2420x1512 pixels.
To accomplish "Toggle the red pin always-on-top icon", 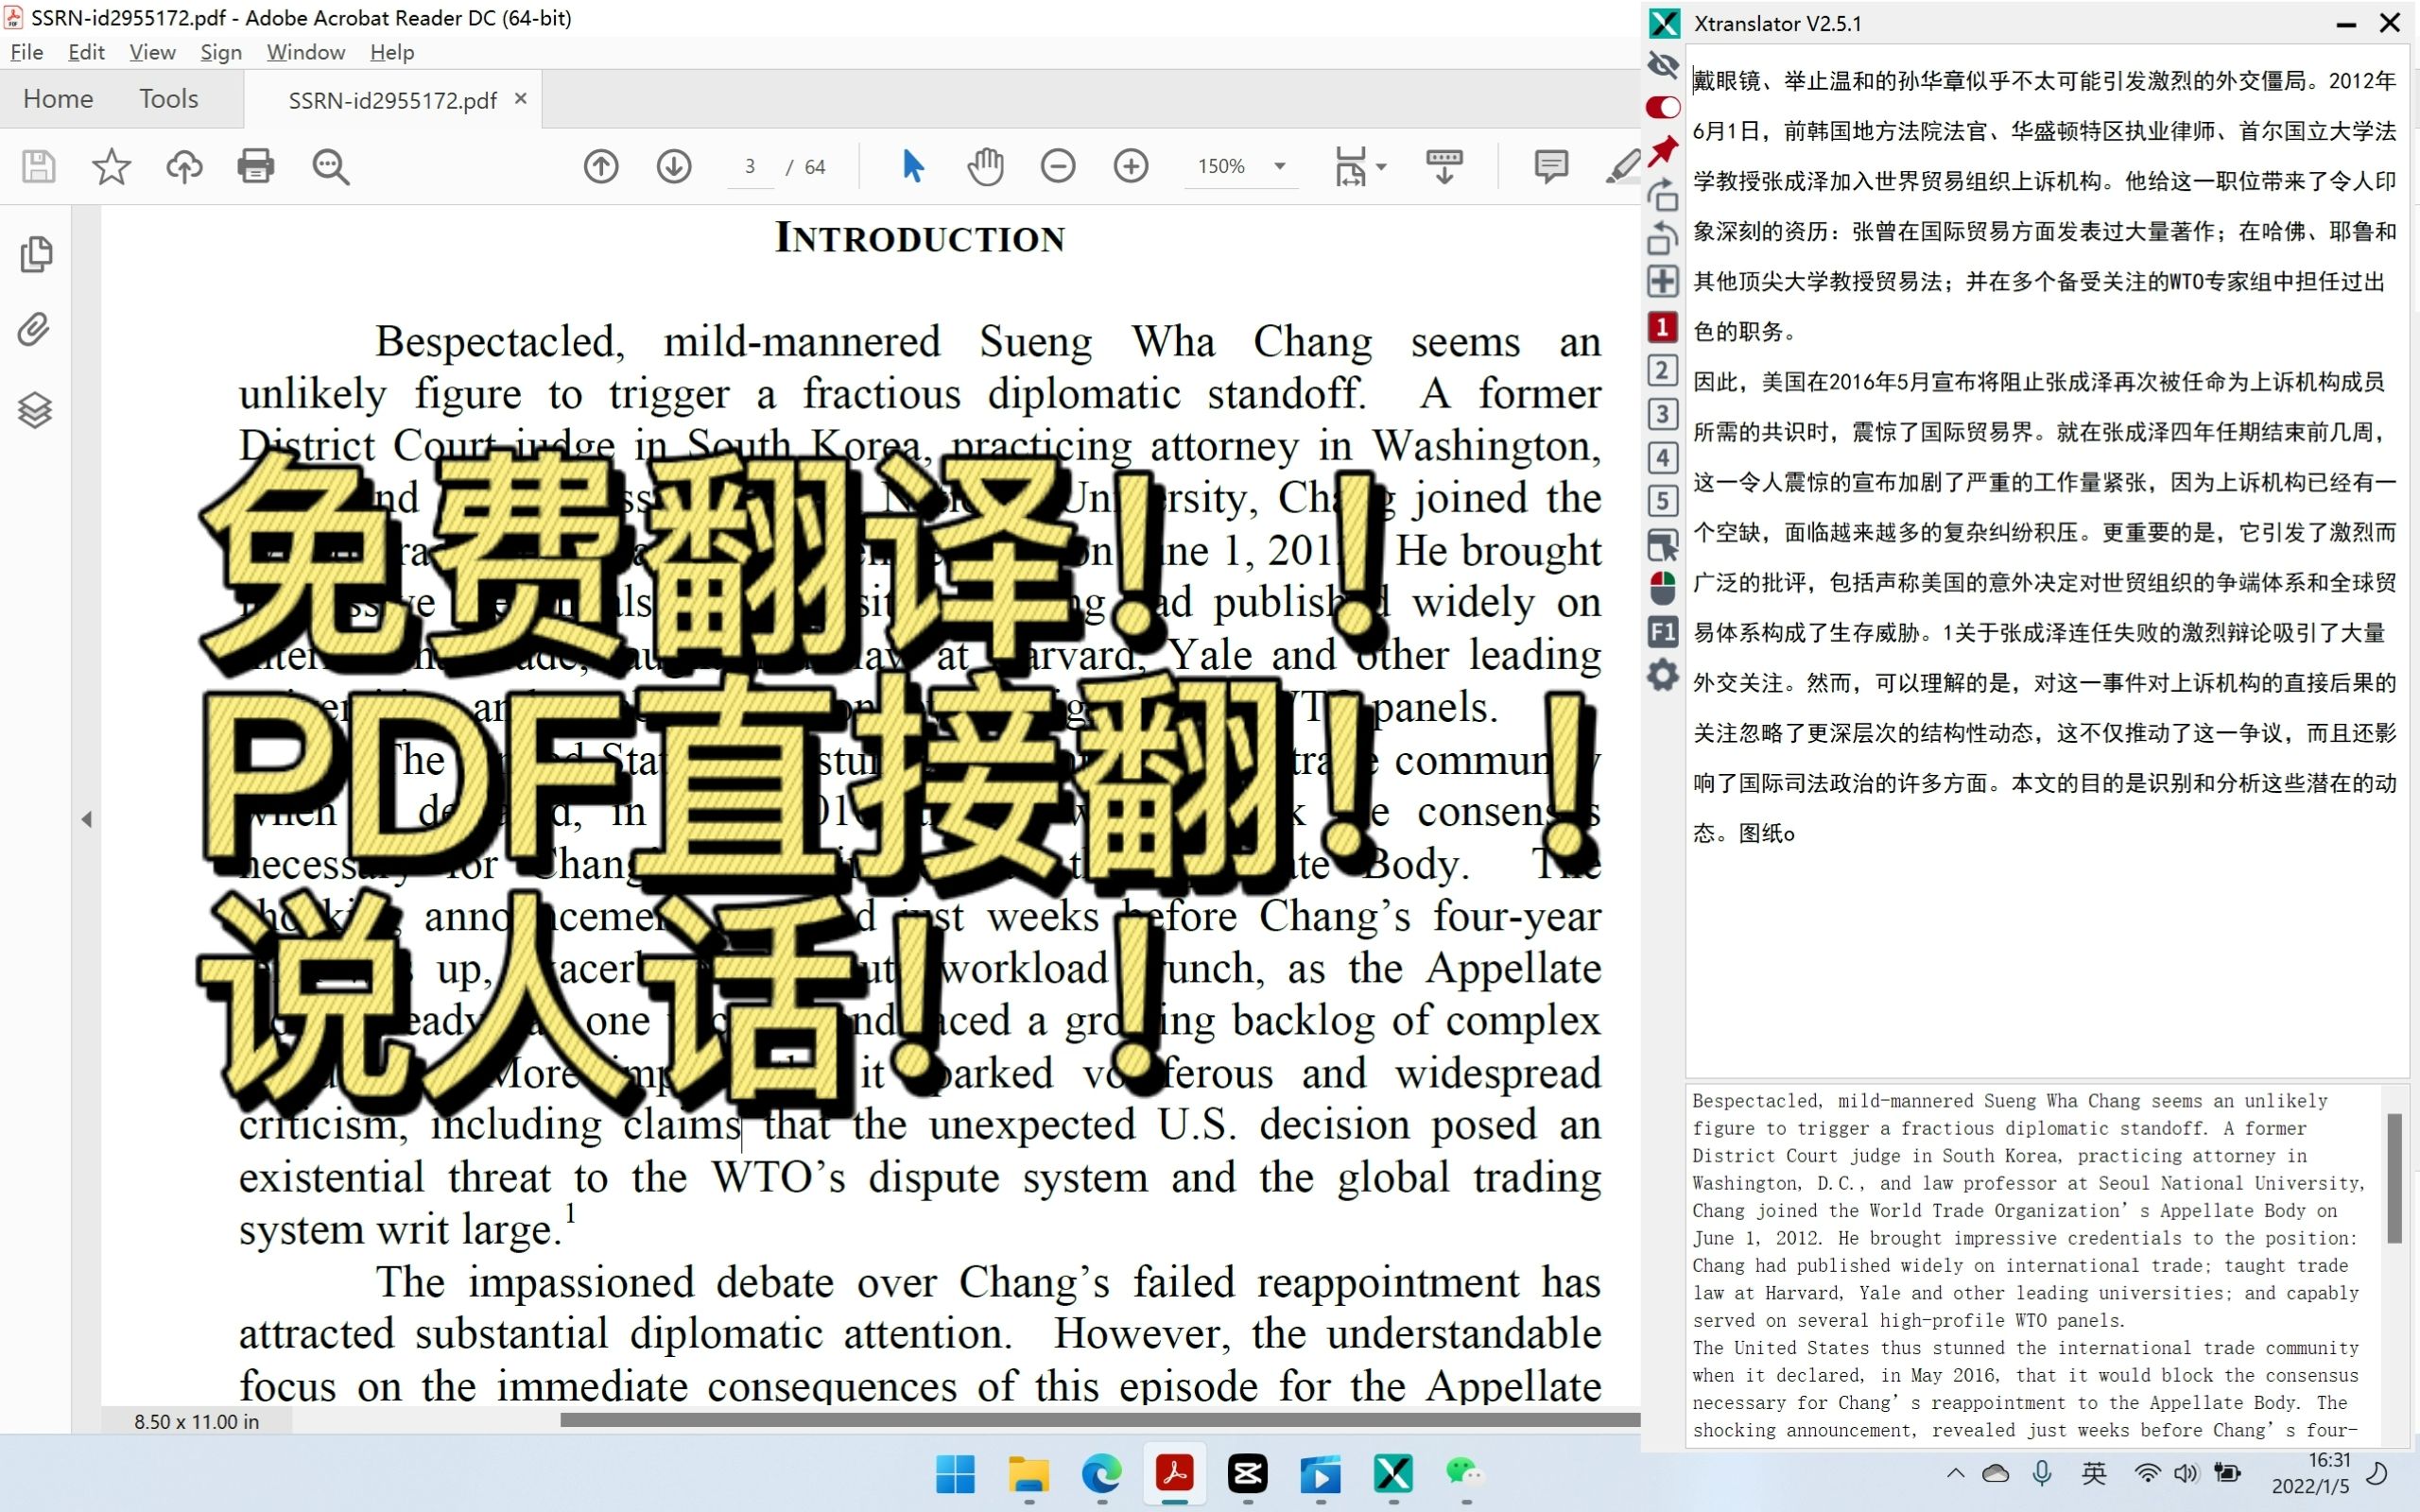I will coord(1662,150).
